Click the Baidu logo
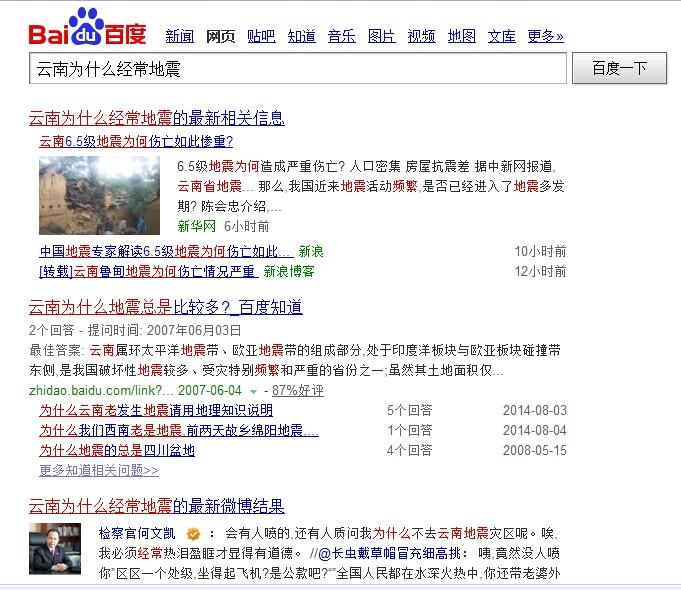Image resolution: width=681 pixels, height=590 pixels. click(87, 27)
